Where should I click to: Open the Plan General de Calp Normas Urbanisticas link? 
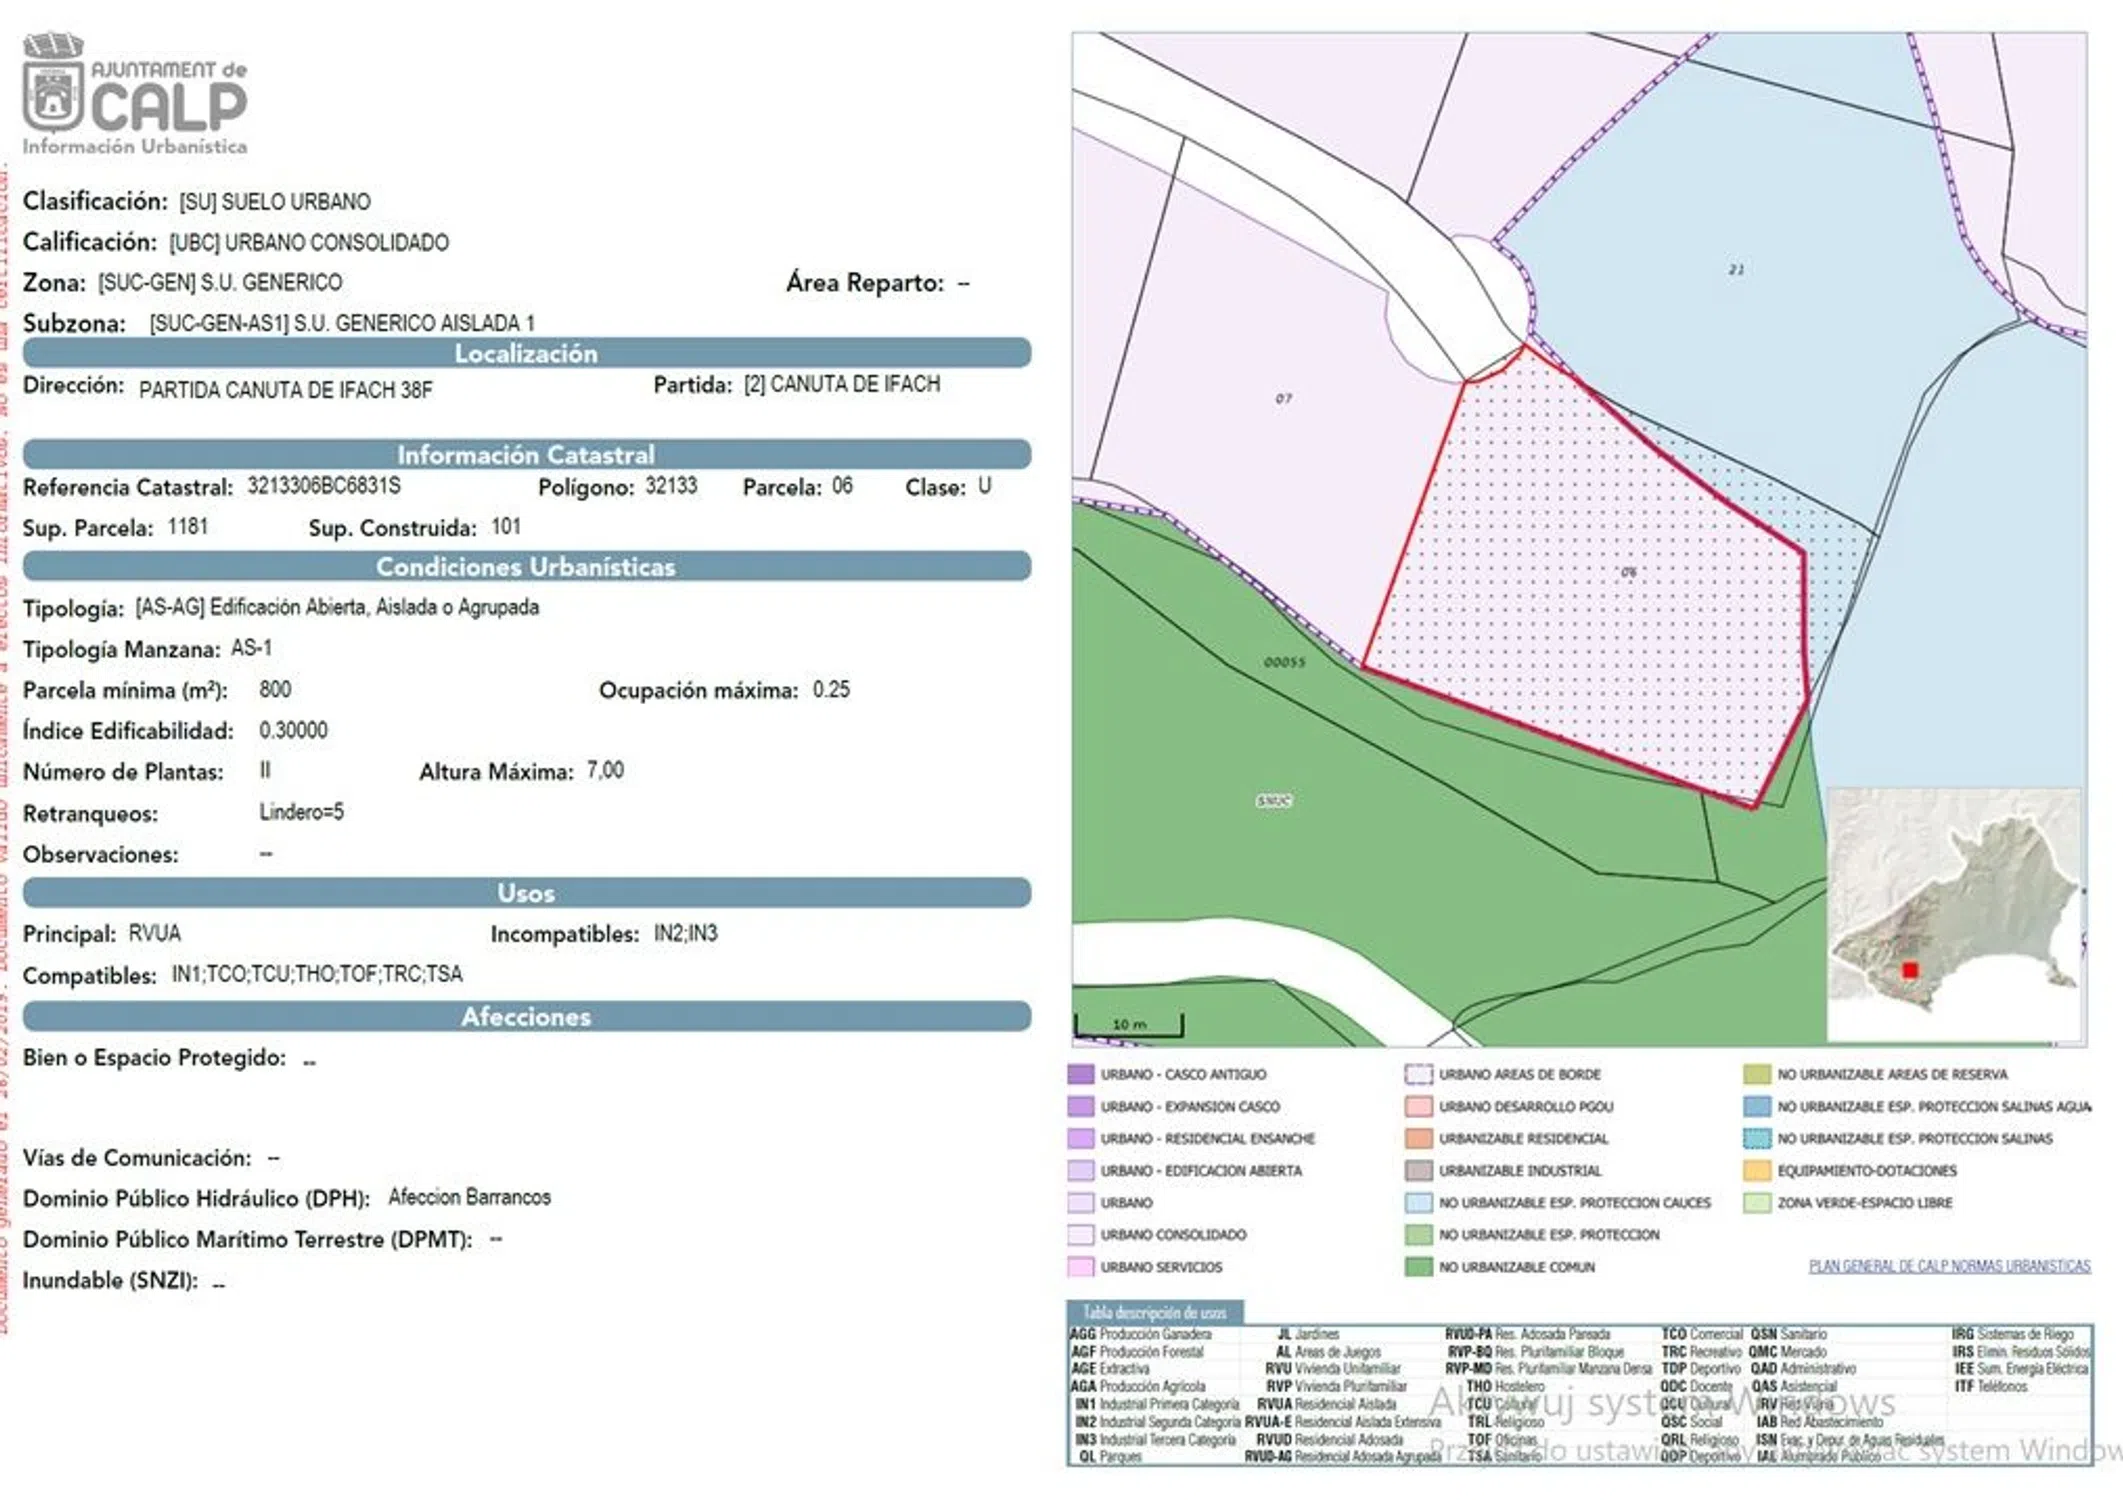[x=1948, y=1266]
